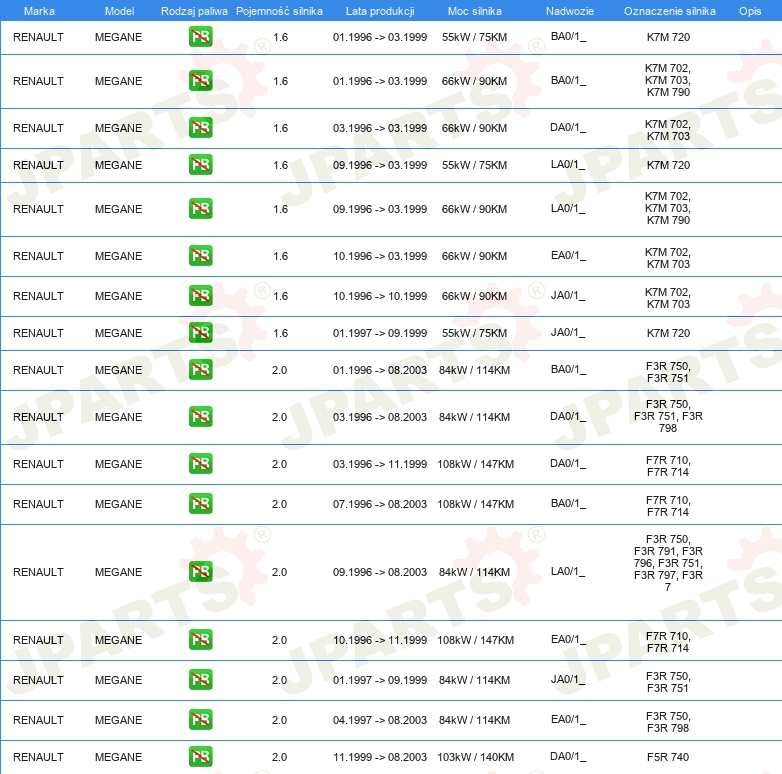The height and width of the screenshot is (774, 782).
Task: Click fuel icon in 07.1996 -> 08.2003 row
Action: tap(200, 504)
